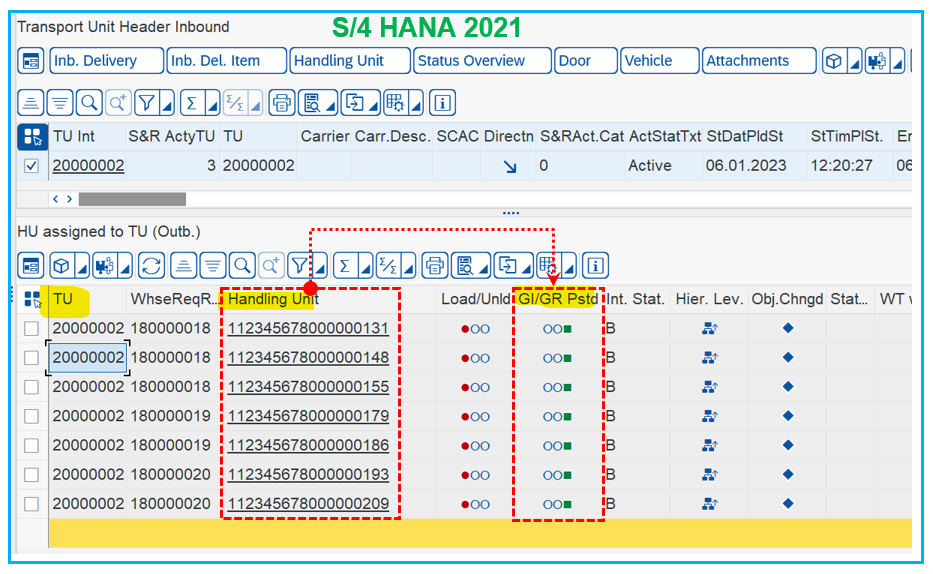Select checkbox of handling unit ending 0209
Viewport: 933px width, 574px height.
[x=32, y=504]
